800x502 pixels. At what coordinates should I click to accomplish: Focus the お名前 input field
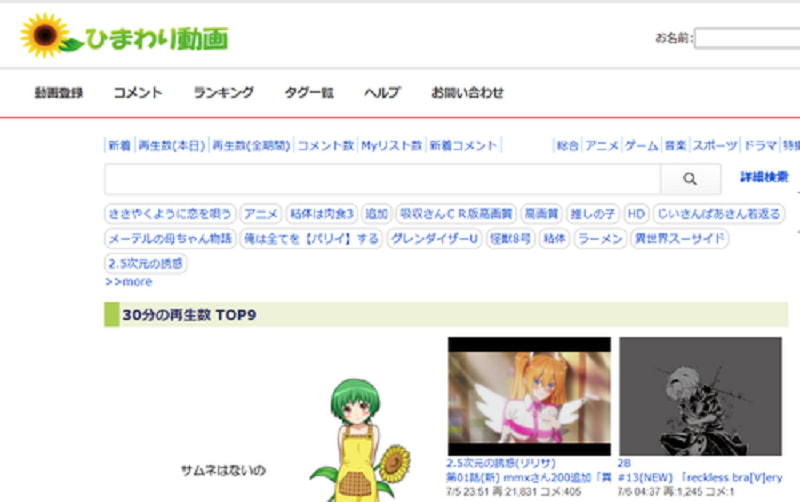747,38
